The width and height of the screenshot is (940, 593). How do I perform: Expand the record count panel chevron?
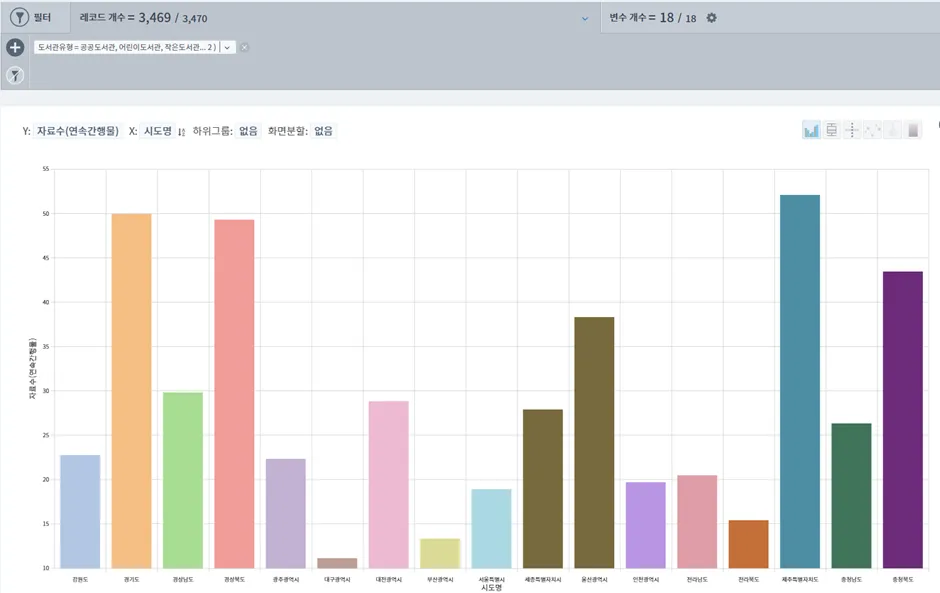pos(585,19)
